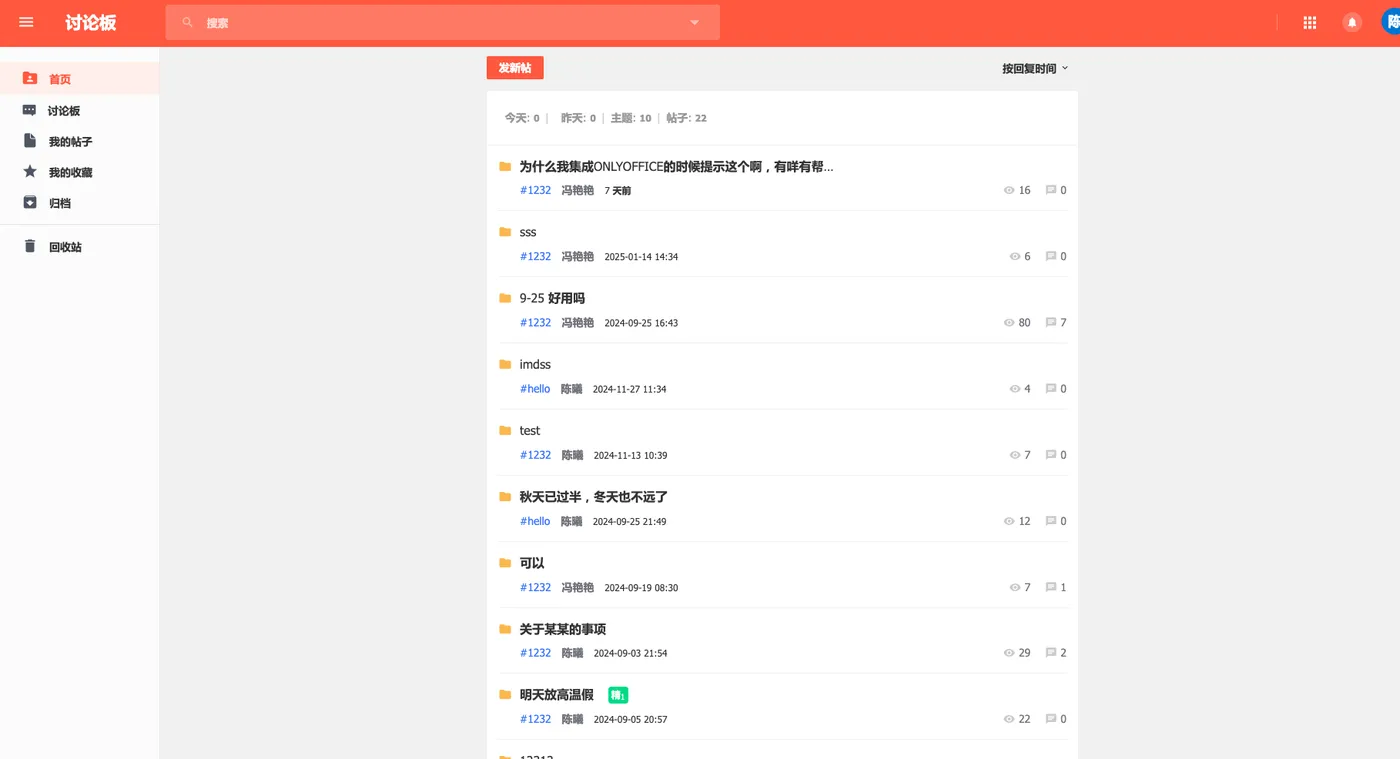
Task: Click the #hello tag on 秋天已过半 post
Action: (x=535, y=521)
